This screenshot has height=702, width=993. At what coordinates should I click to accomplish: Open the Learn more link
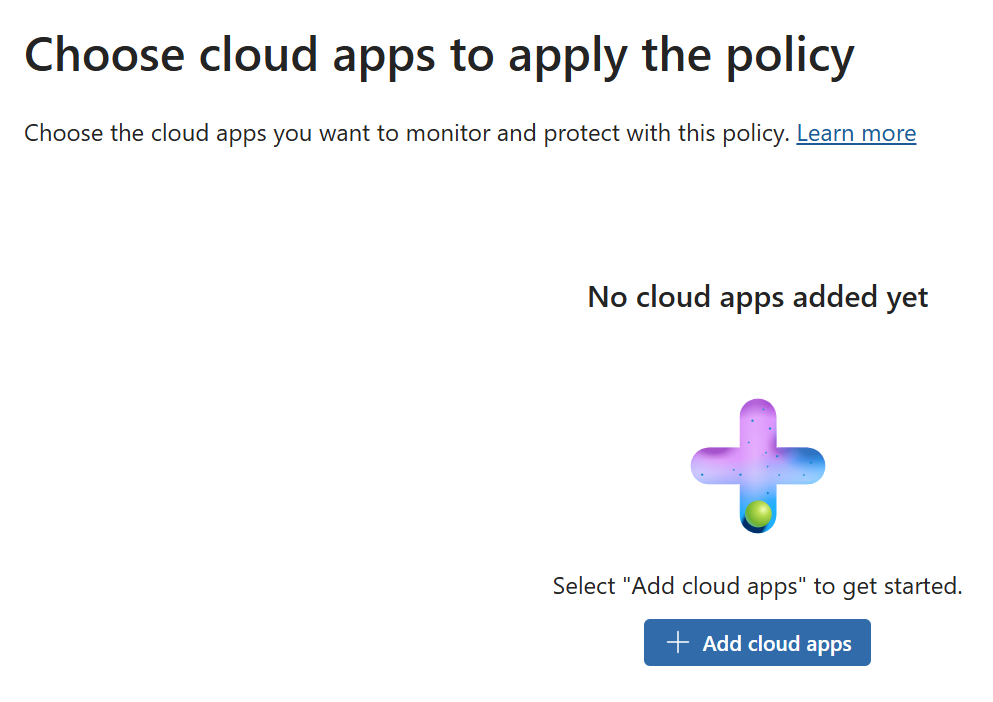tap(856, 134)
